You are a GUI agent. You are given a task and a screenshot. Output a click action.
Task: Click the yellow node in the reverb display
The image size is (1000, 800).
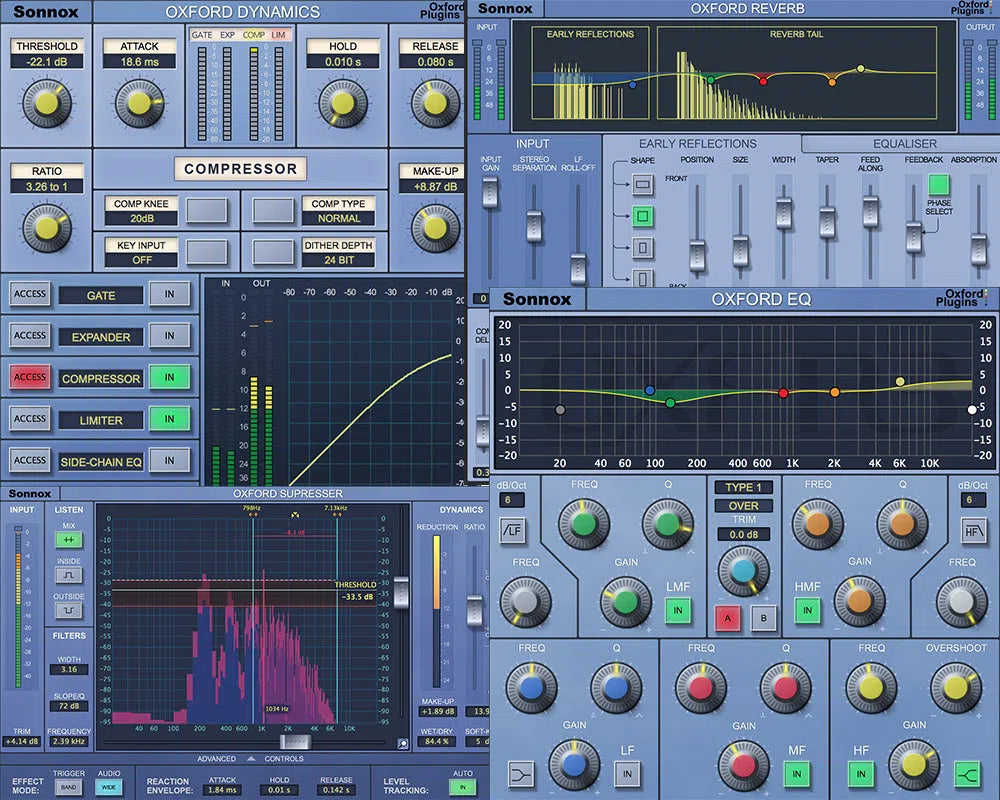[860, 68]
